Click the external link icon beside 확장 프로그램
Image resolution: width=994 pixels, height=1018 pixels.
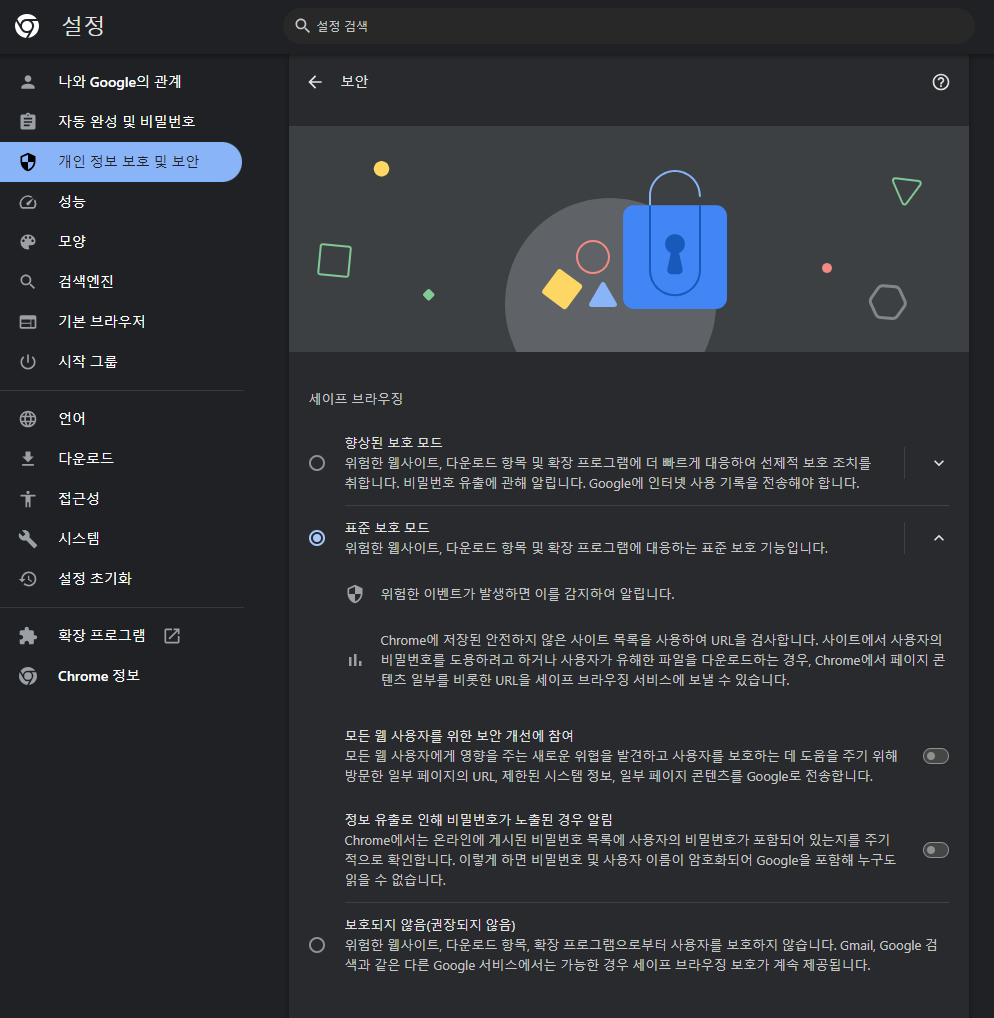pos(172,636)
